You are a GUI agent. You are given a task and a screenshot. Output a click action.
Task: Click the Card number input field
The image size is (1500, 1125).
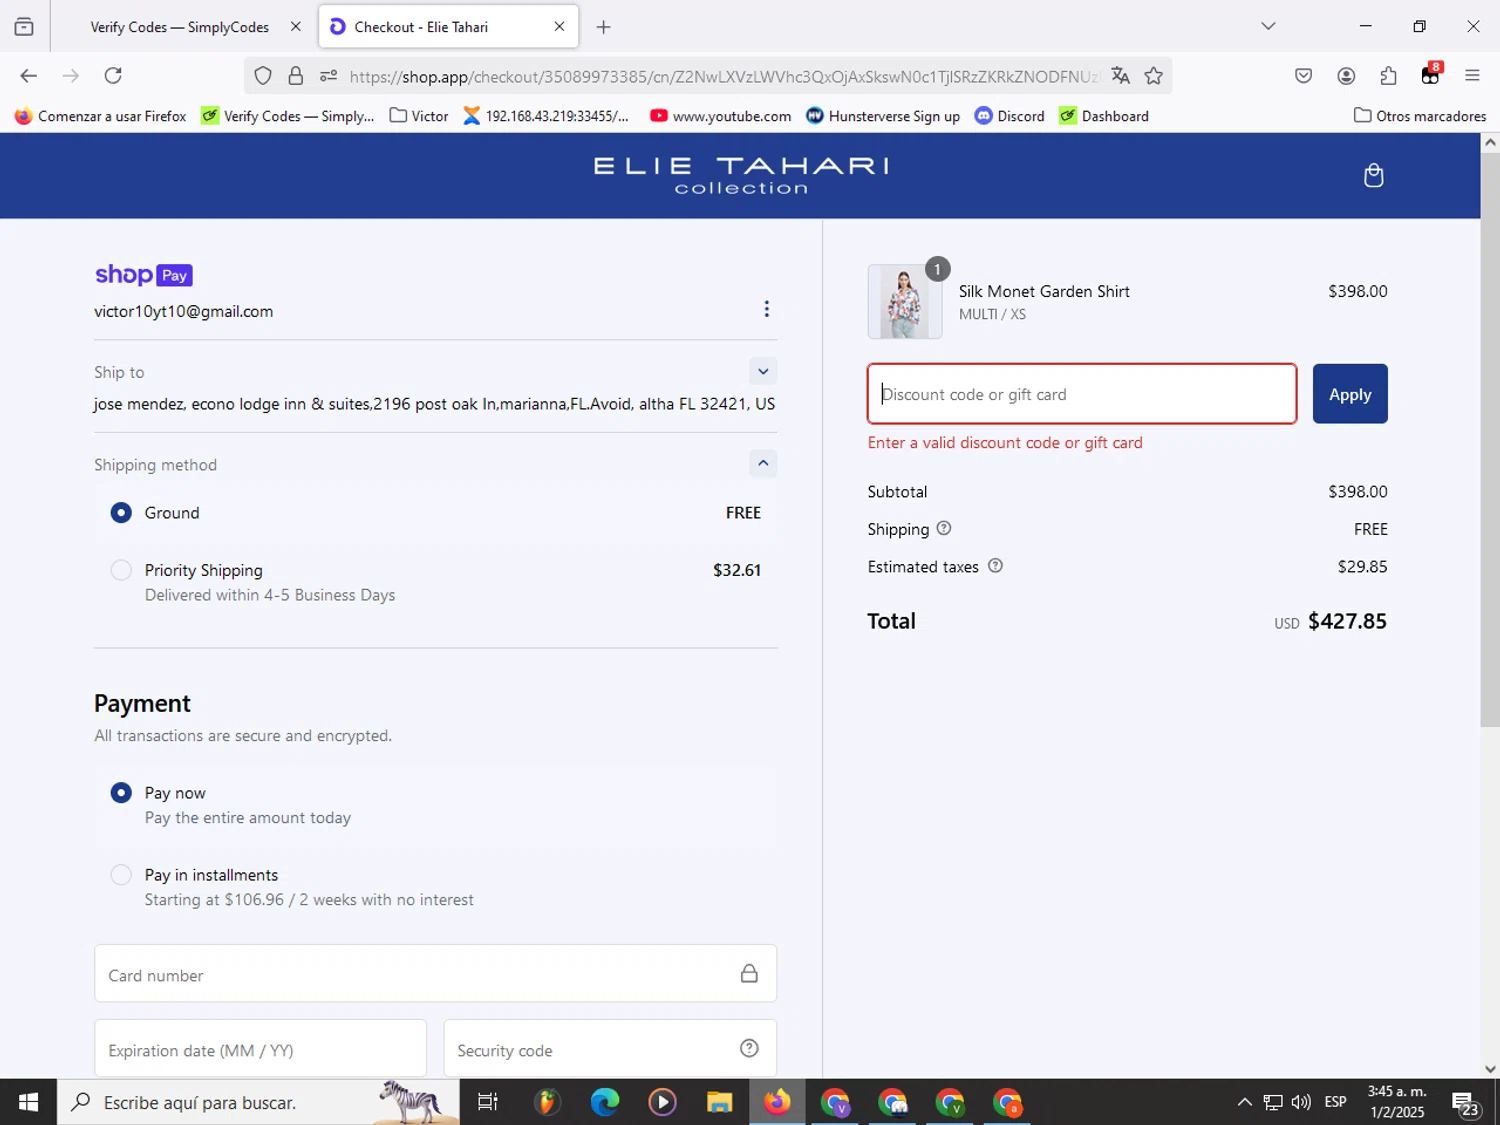coord(435,974)
